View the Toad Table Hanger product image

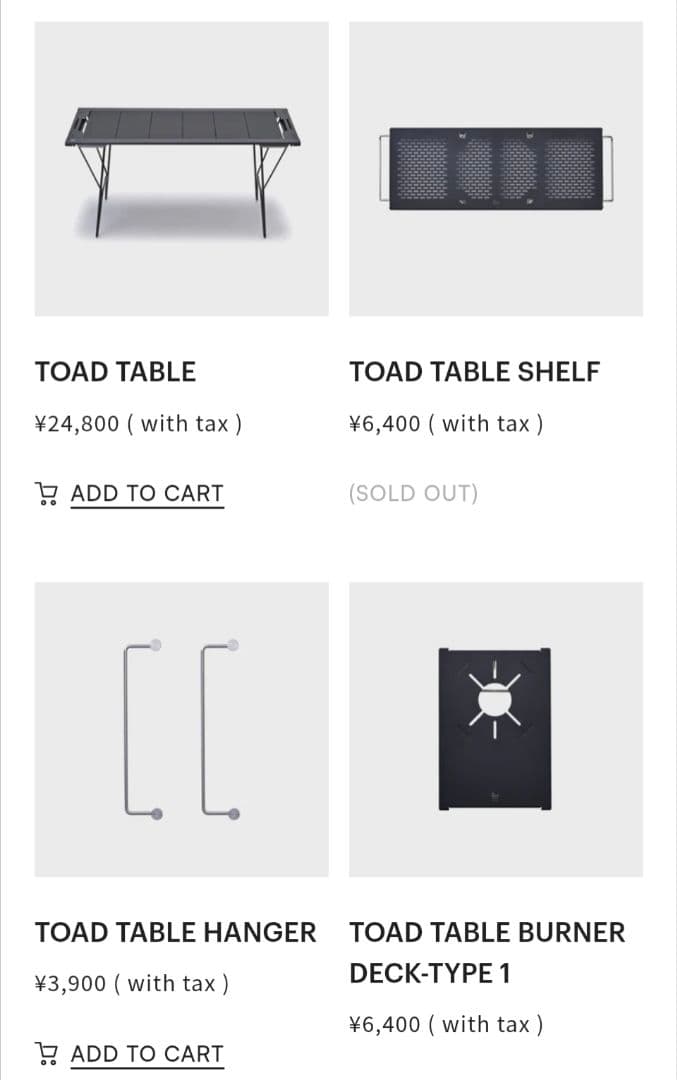[x=181, y=729]
